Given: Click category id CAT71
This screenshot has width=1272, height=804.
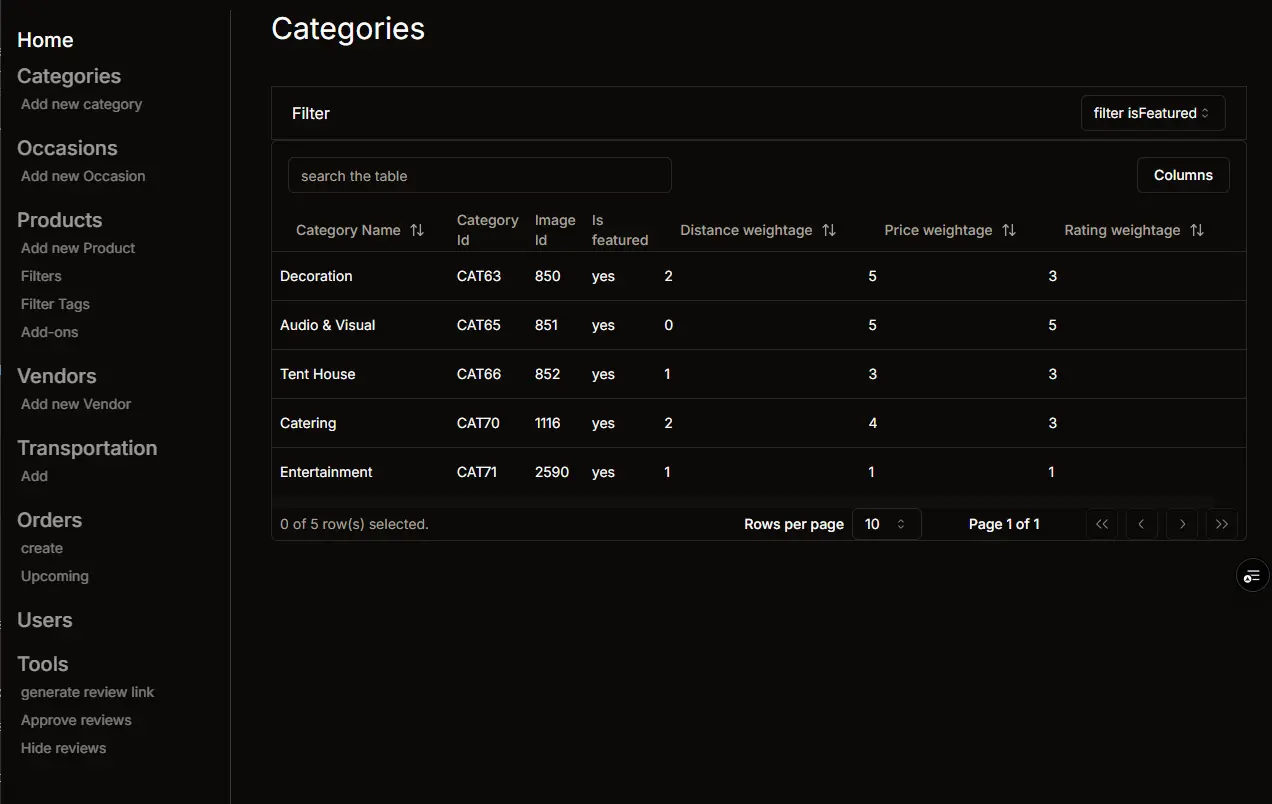Looking at the screenshot, I should click(477, 472).
